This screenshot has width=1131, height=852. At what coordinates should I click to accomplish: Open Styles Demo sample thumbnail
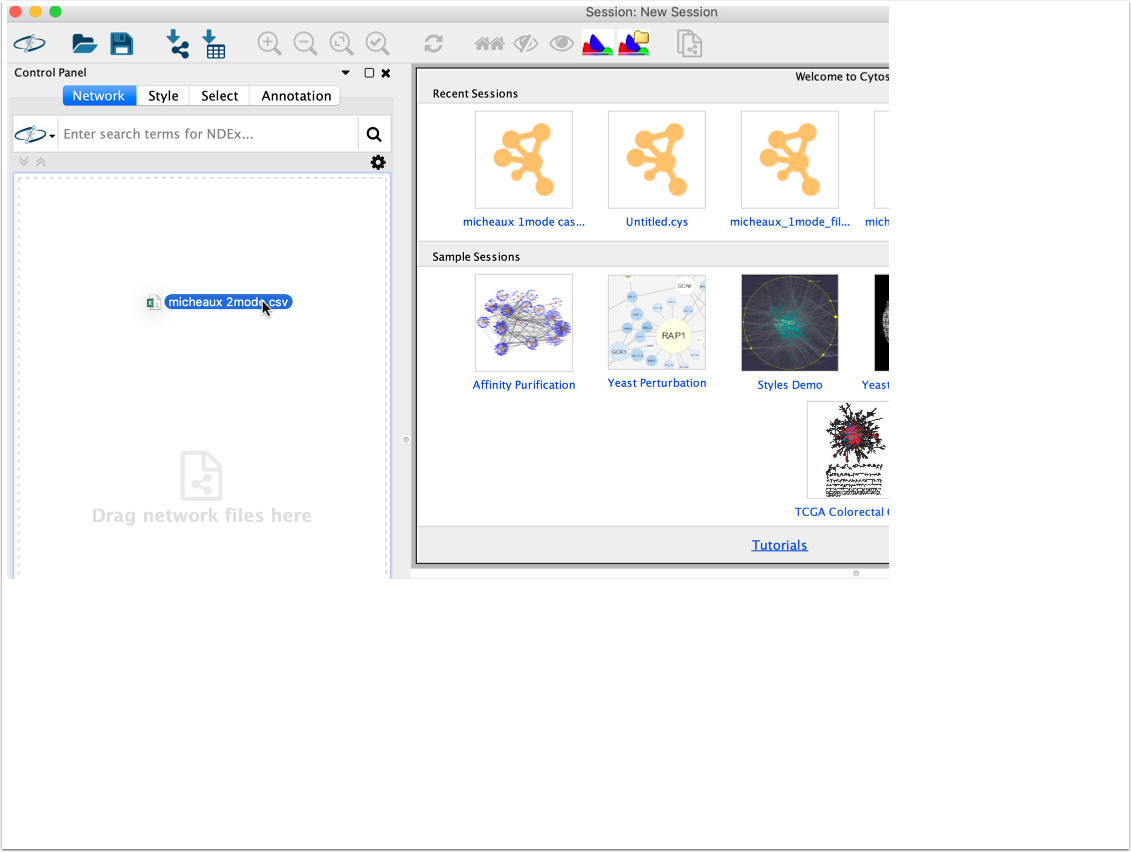tap(790, 322)
